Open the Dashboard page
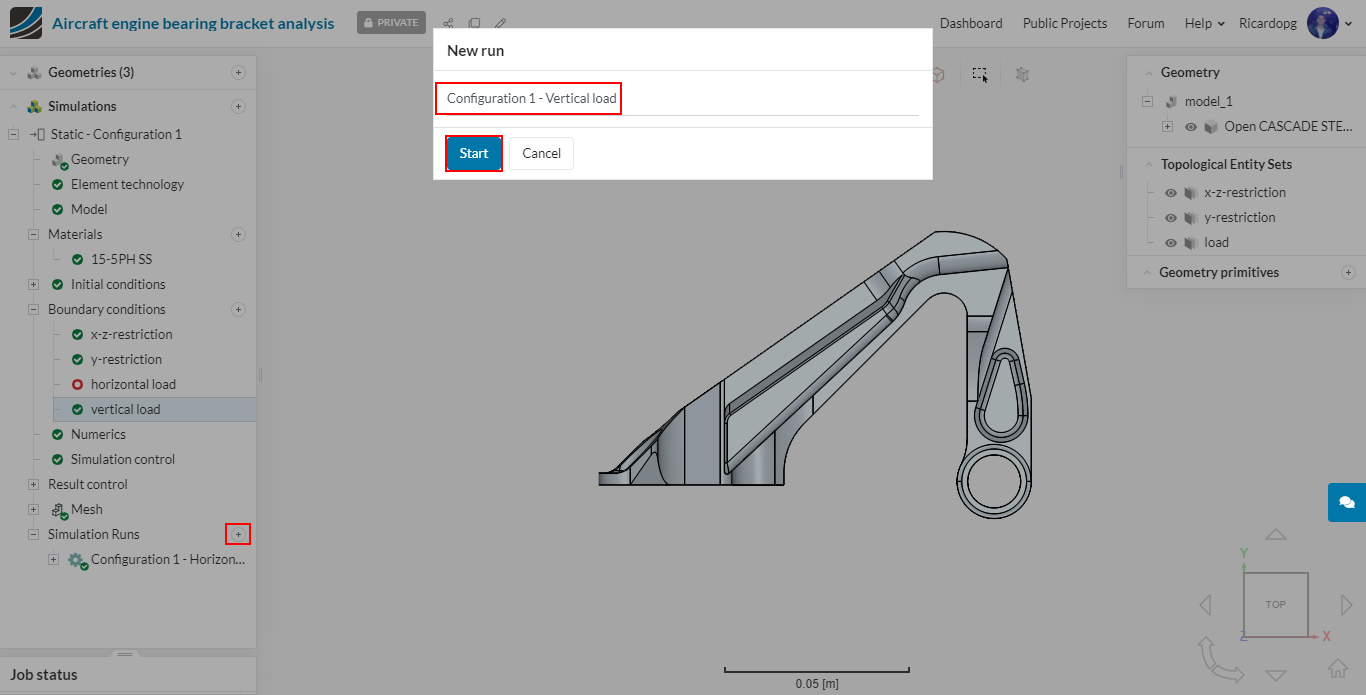The image size is (1366, 695). pos(970,23)
